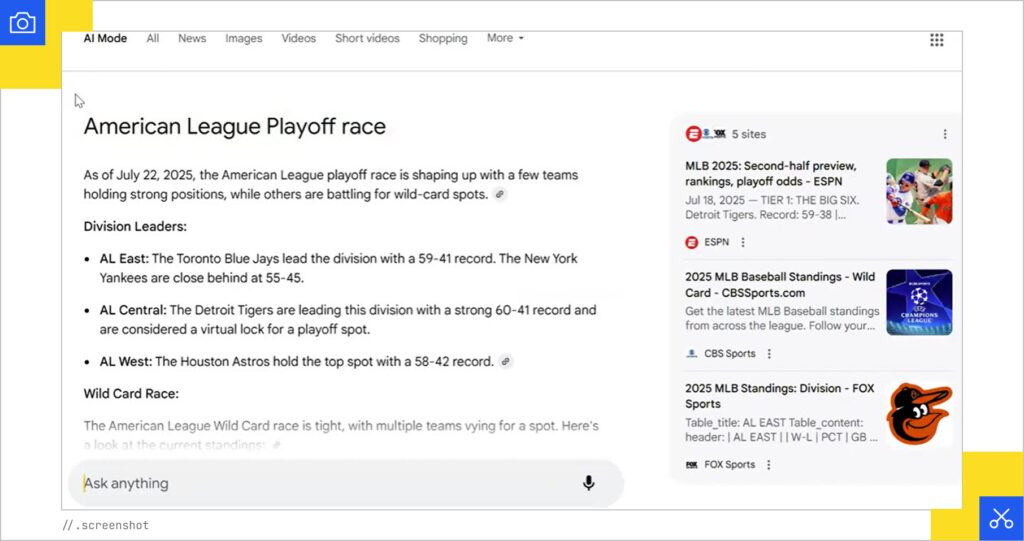Switch to the All tab
1024x541 pixels.
click(x=153, y=39)
